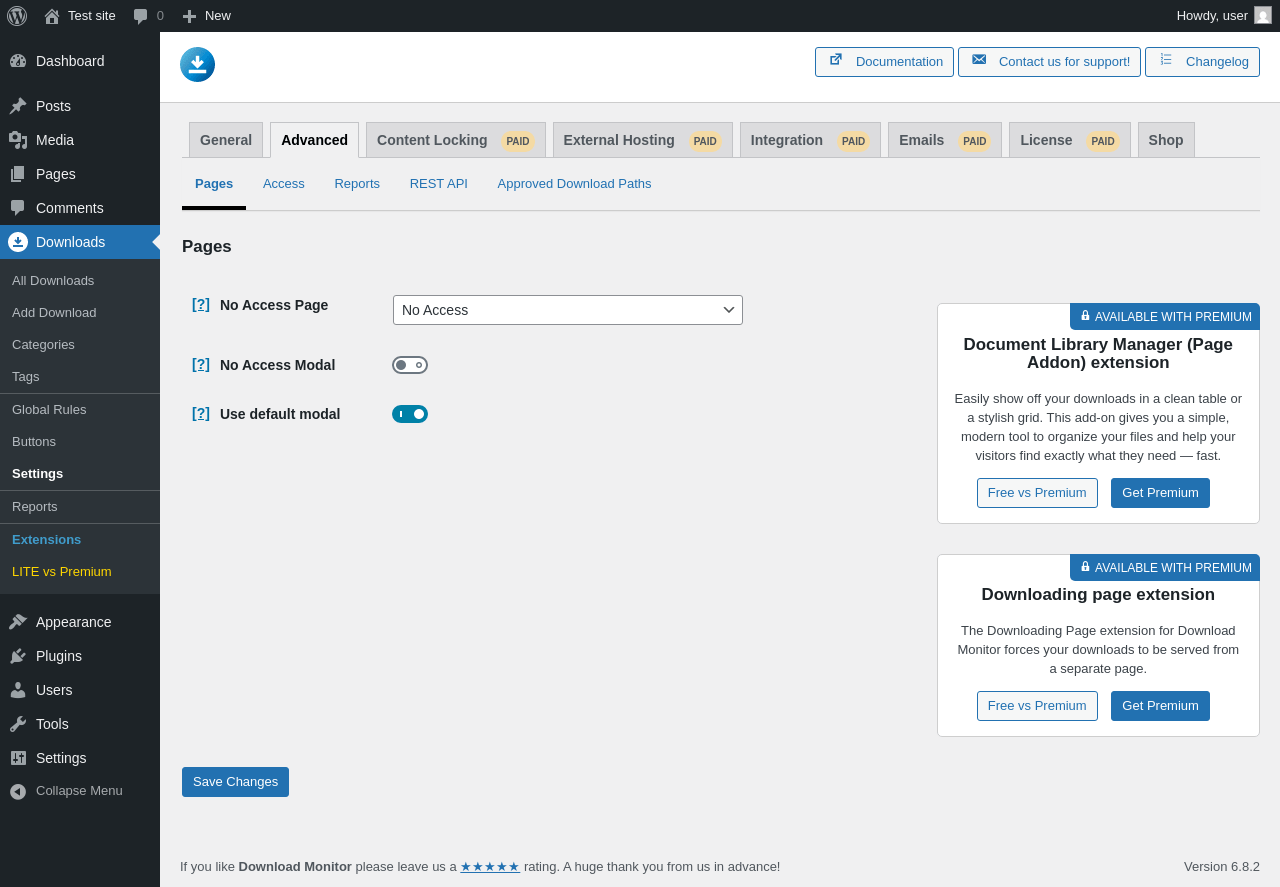Click the Settings sliders icon in sidebar
Viewport: 1280px width, 887px height.
18,758
